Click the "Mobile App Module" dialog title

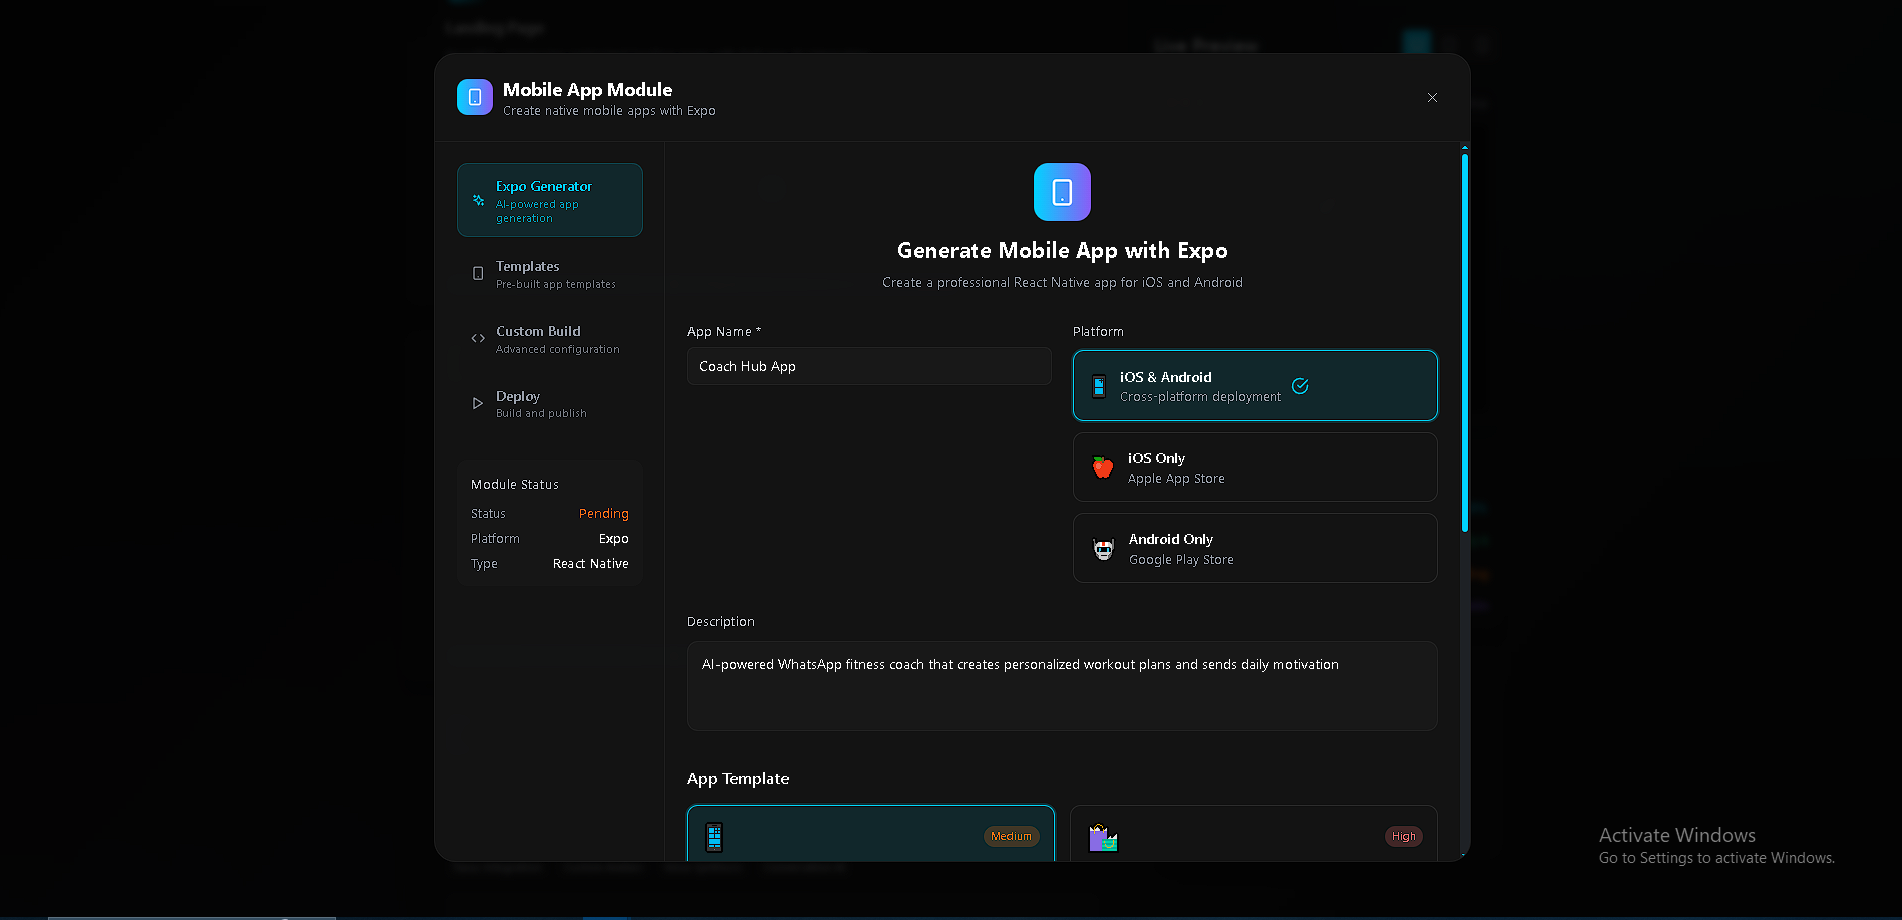tap(587, 90)
